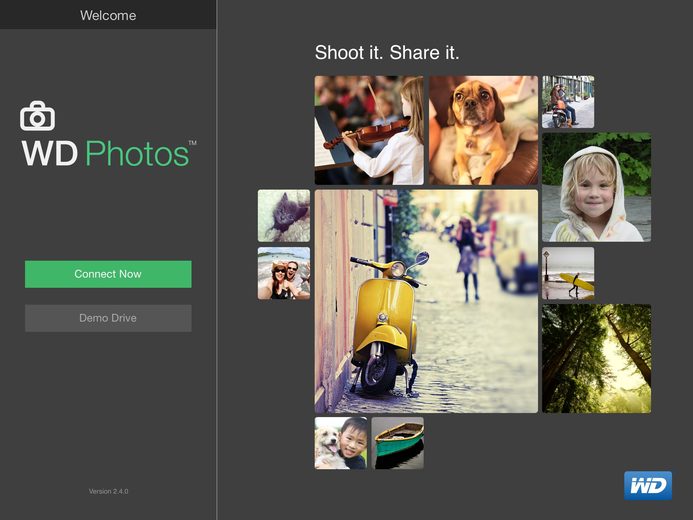
Task: Click the 'Shoot it. Share it.' heading
Action: click(x=387, y=53)
